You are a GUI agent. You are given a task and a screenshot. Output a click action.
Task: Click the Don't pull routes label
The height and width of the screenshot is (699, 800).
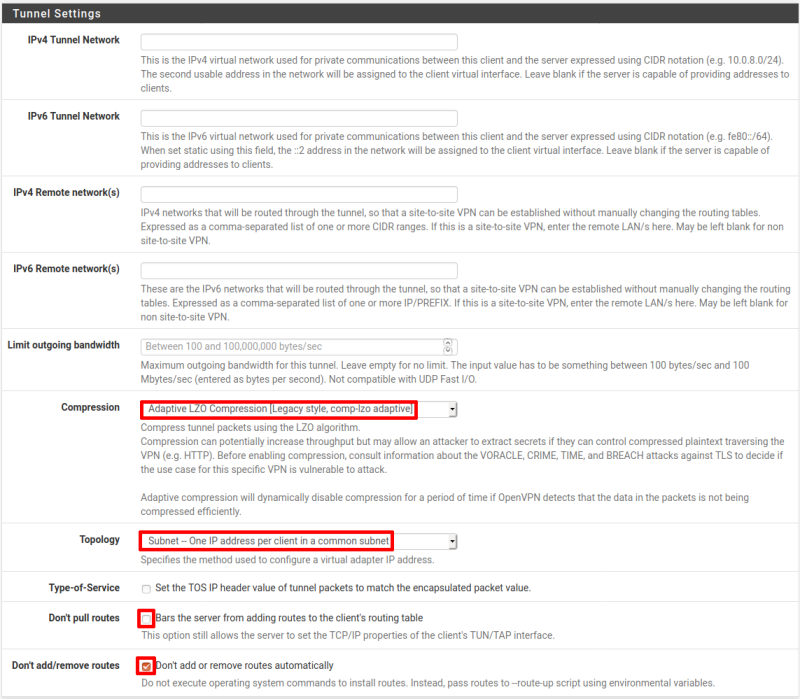point(84,618)
